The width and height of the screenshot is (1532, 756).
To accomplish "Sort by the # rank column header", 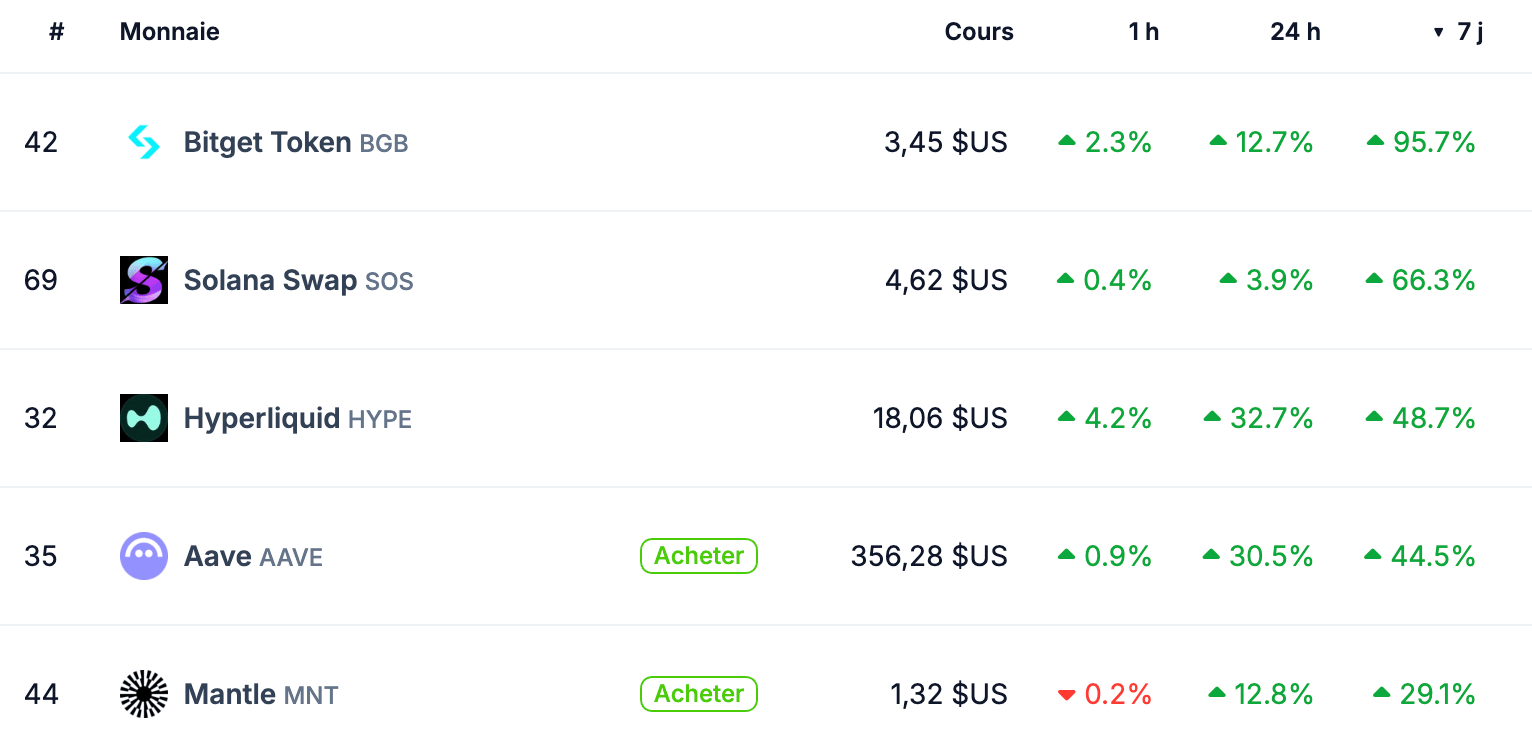I will [56, 32].
